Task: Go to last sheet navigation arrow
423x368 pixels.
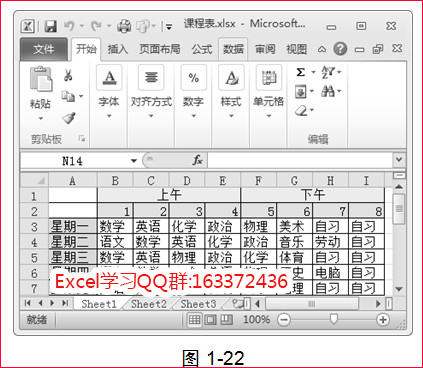Action: 65,303
